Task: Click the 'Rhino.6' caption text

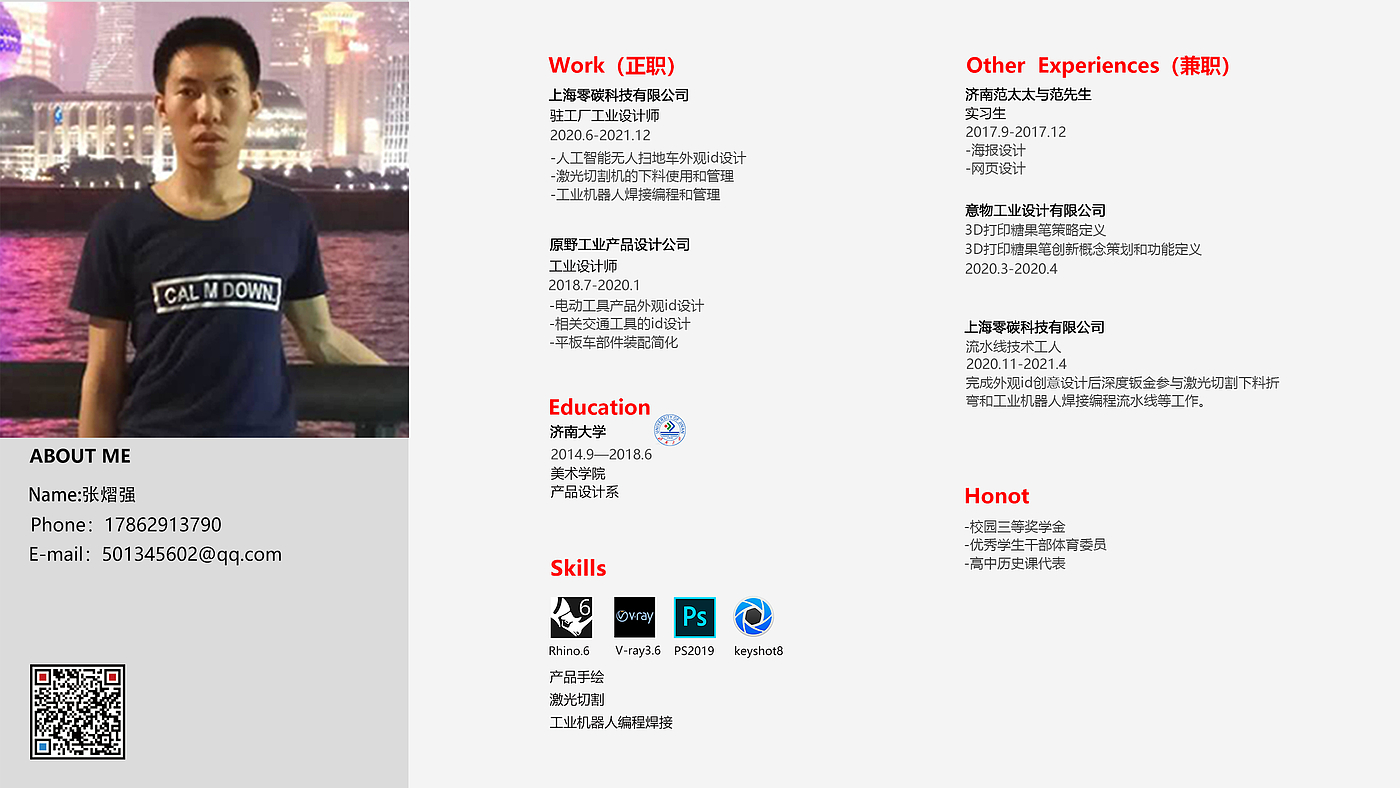Action: [569, 651]
